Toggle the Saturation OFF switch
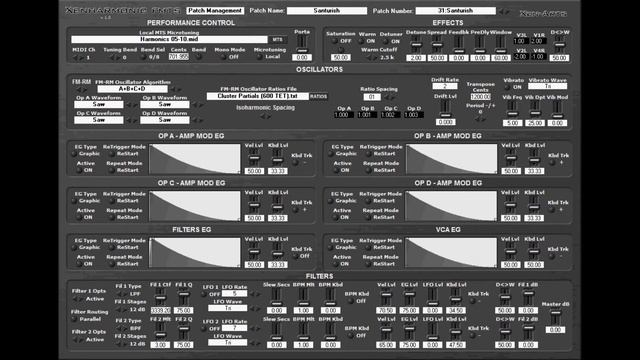The width and height of the screenshot is (640, 360). pos(334,41)
